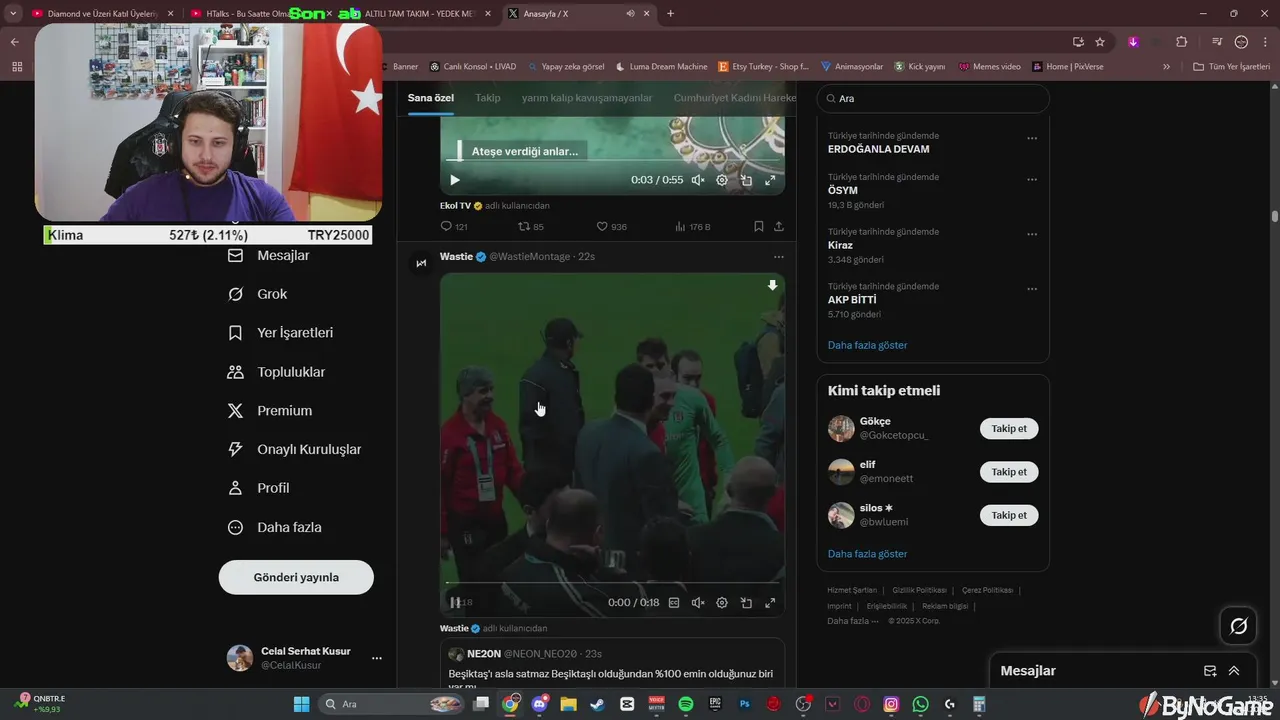This screenshot has height=720, width=1280.
Task: Switch to the Takip tab
Action: coord(488,98)
